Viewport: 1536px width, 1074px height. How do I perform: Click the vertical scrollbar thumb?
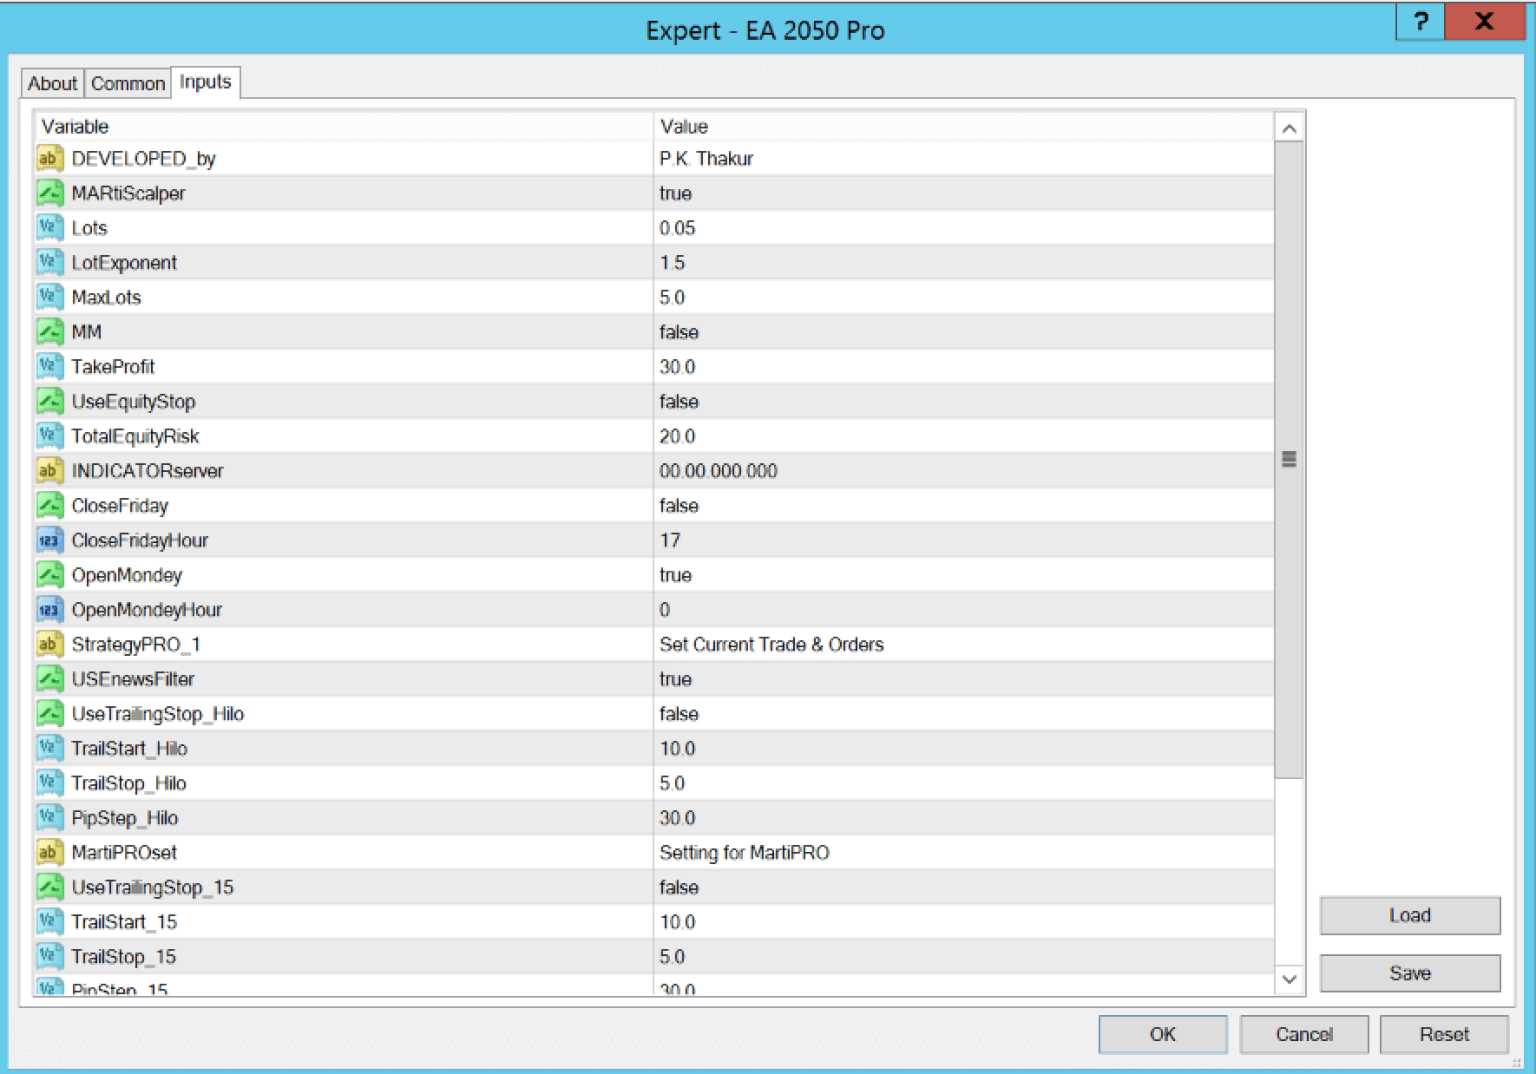click(1289, 459)
